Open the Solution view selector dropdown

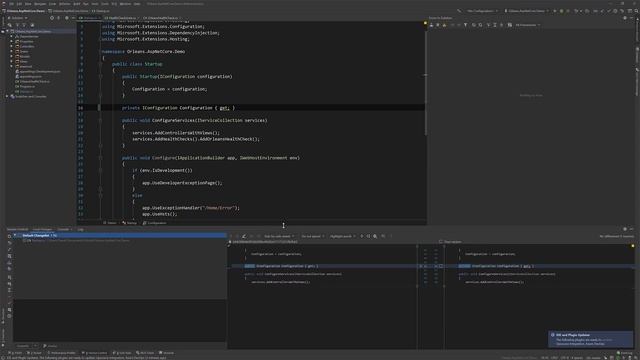click(x=18, y=18)
